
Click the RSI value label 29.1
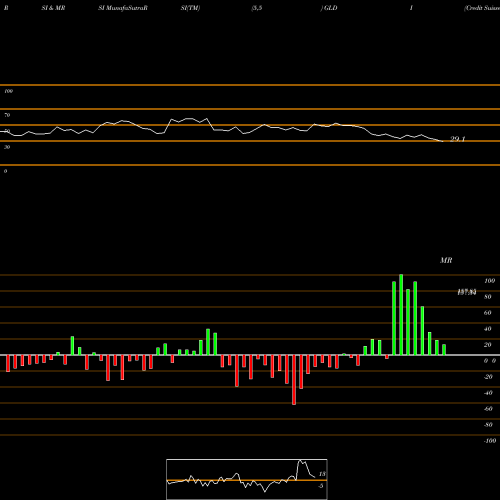(457, 139)
